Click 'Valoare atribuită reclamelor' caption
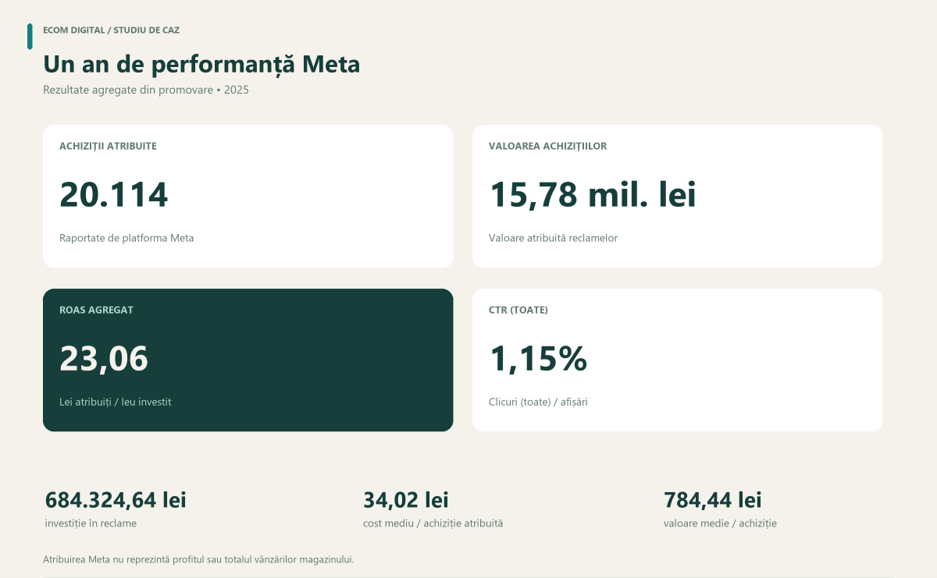The width and height of the screenshot is (937, 578). [553, 238]
